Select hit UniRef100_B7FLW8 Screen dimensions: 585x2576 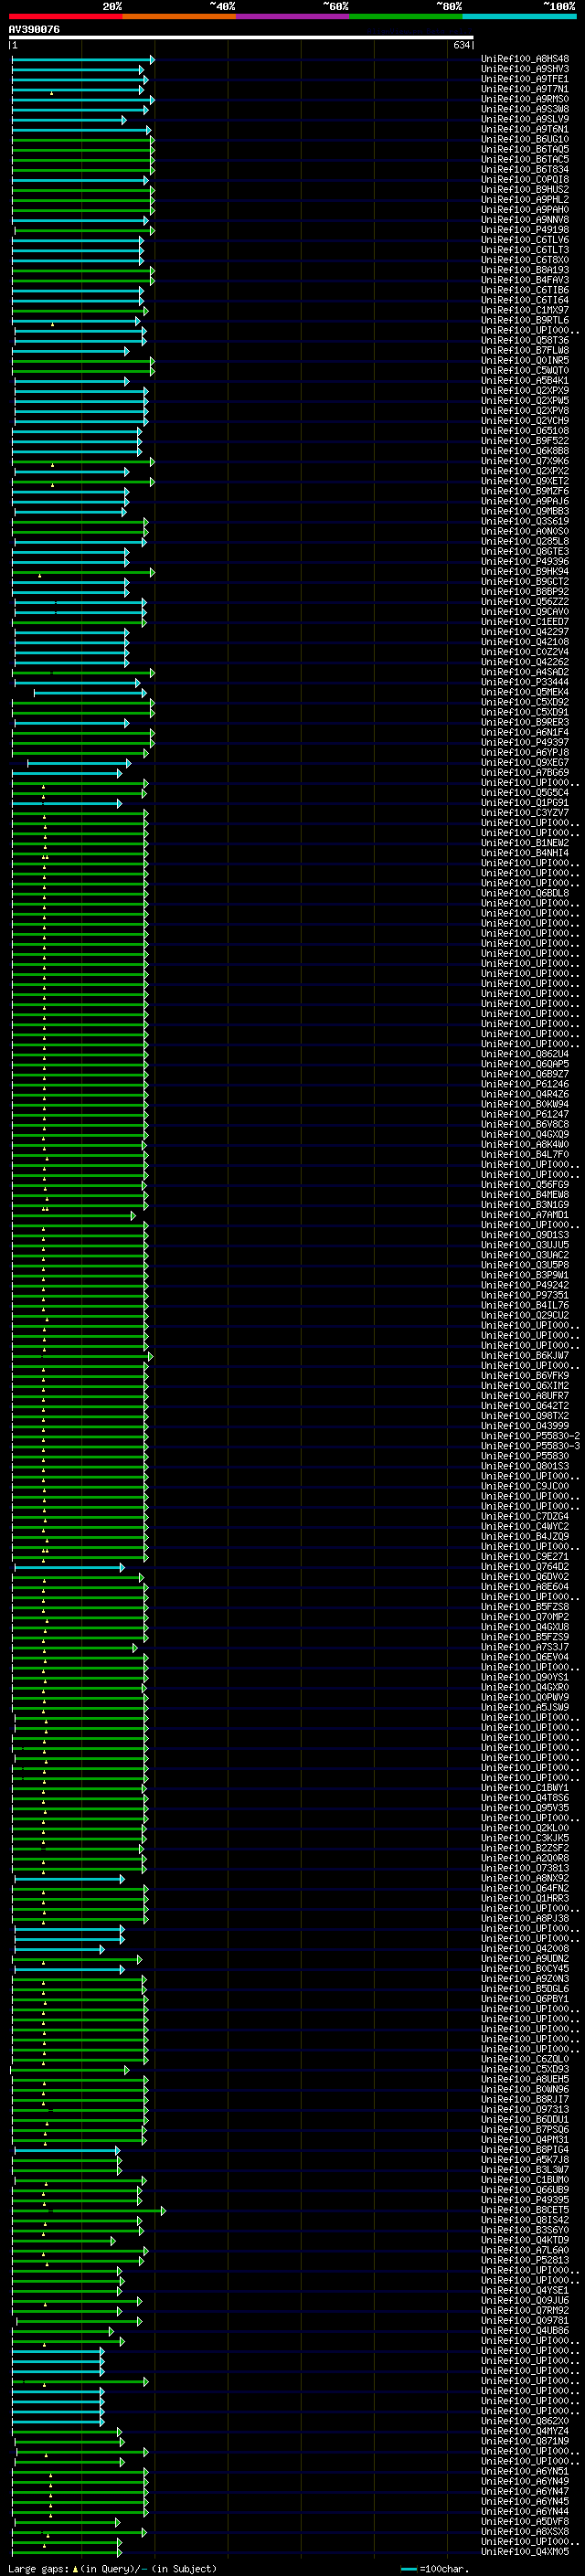click(525, 350)
